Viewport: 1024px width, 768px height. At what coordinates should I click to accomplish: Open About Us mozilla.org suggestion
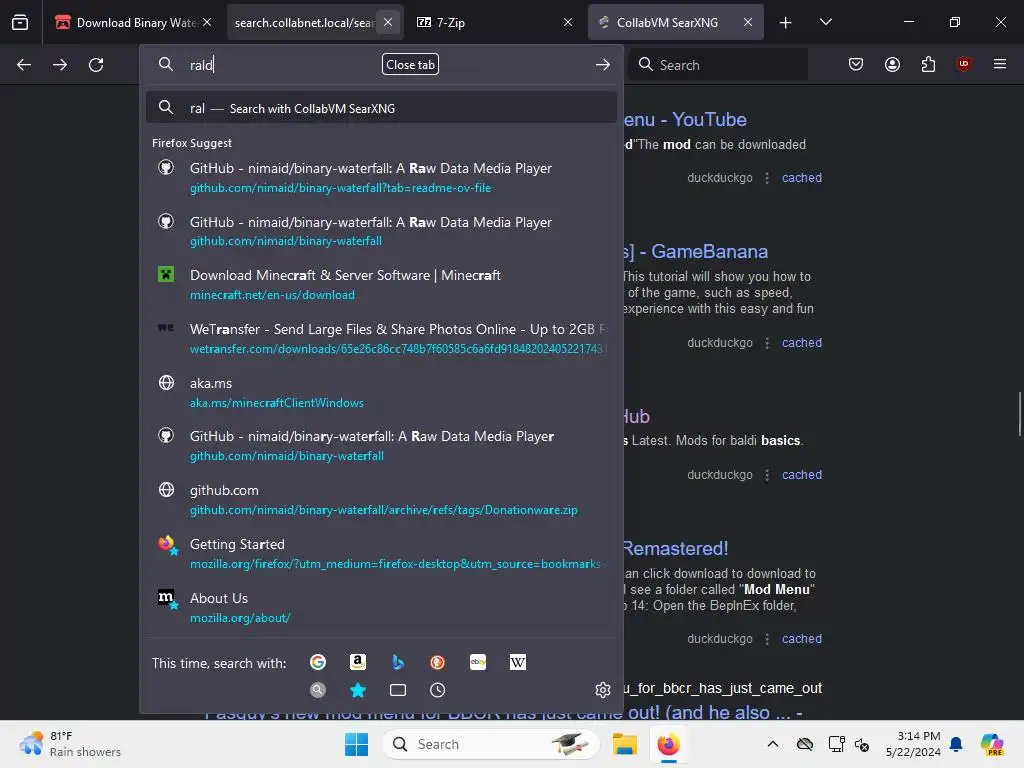coord(381,607)
